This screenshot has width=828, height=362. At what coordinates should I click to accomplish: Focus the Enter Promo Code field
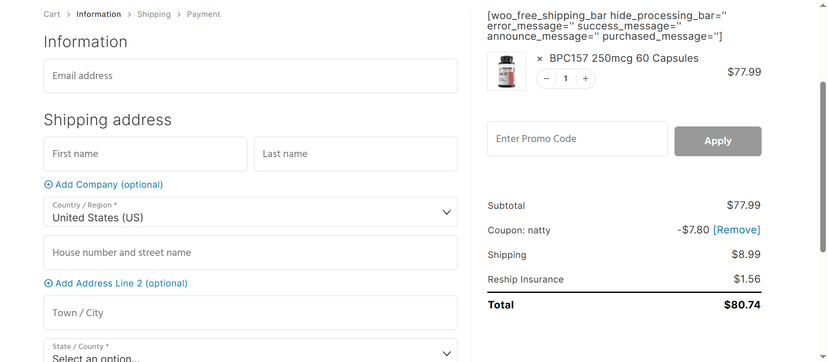pos(577,139)
